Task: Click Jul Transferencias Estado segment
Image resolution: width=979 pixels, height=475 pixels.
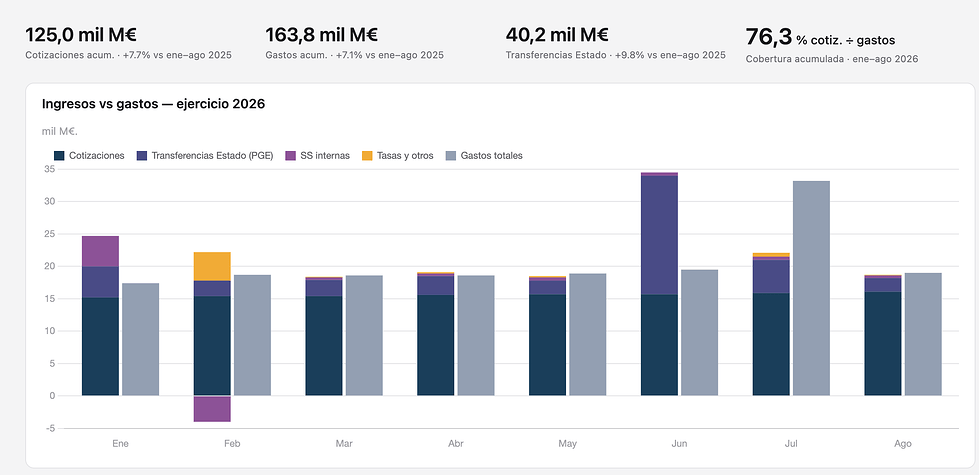Action: 771,277
